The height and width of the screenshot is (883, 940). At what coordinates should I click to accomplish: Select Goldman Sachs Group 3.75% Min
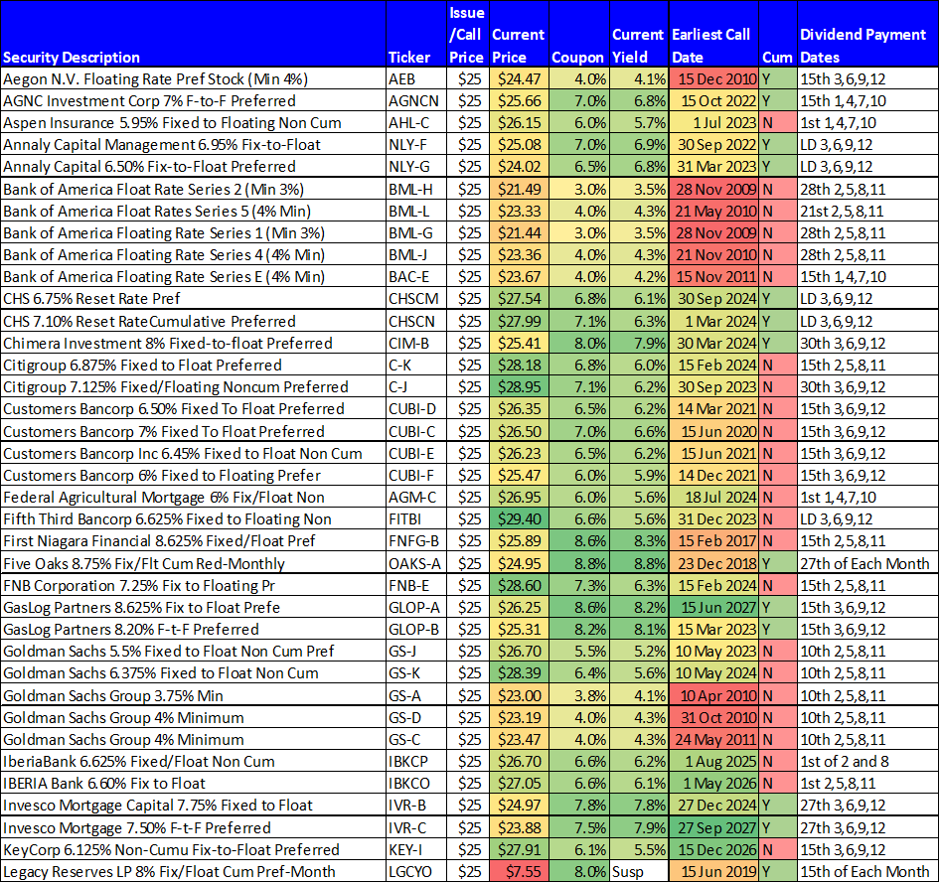pos(193,695)
